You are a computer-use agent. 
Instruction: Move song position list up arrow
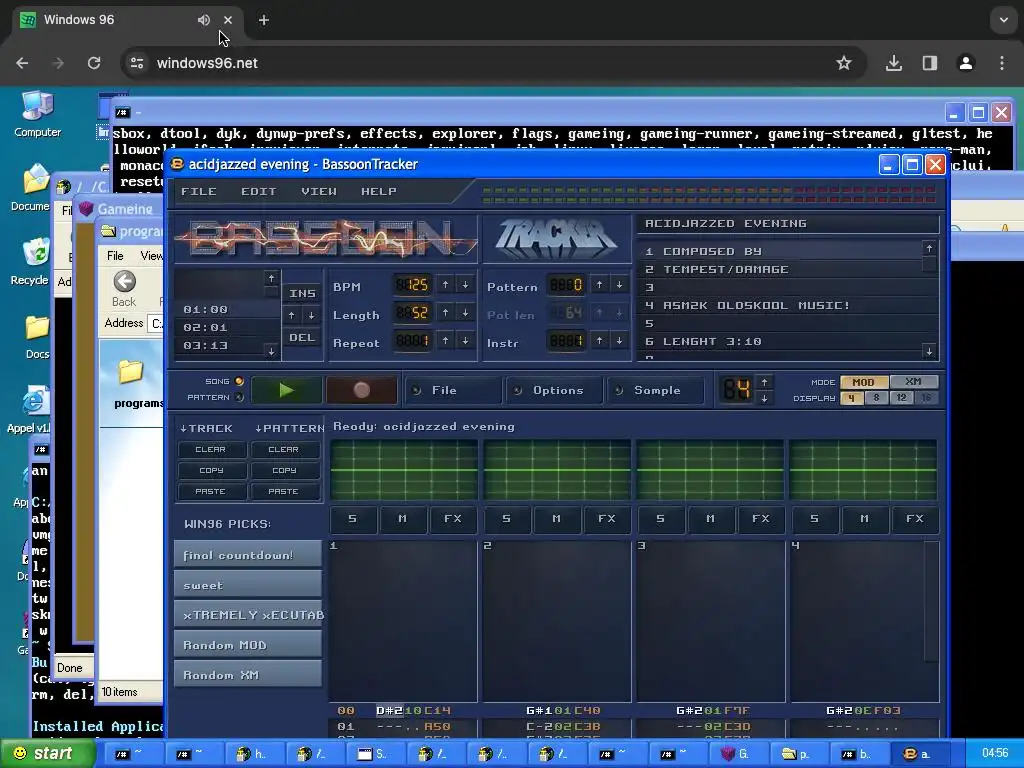coord(271,279)
